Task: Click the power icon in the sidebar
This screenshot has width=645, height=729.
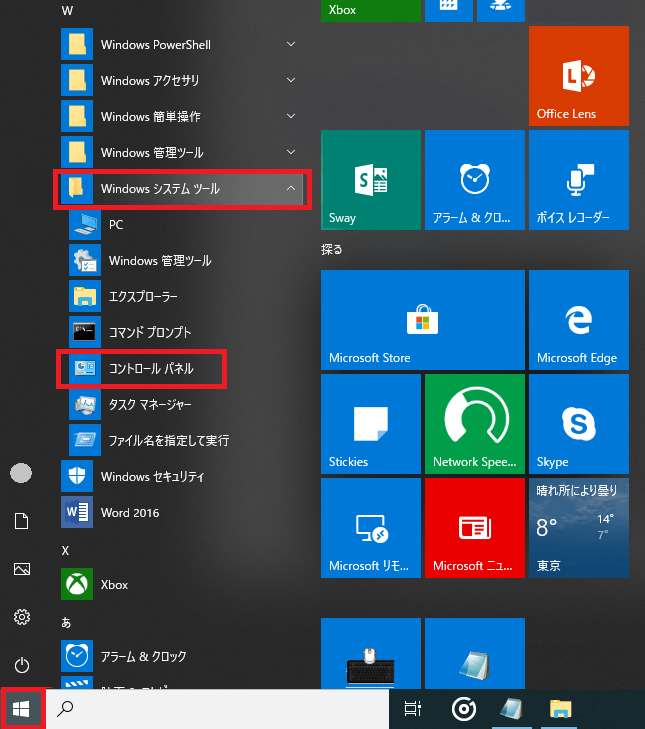Action: pyautogui.click(x=22, y=665)
